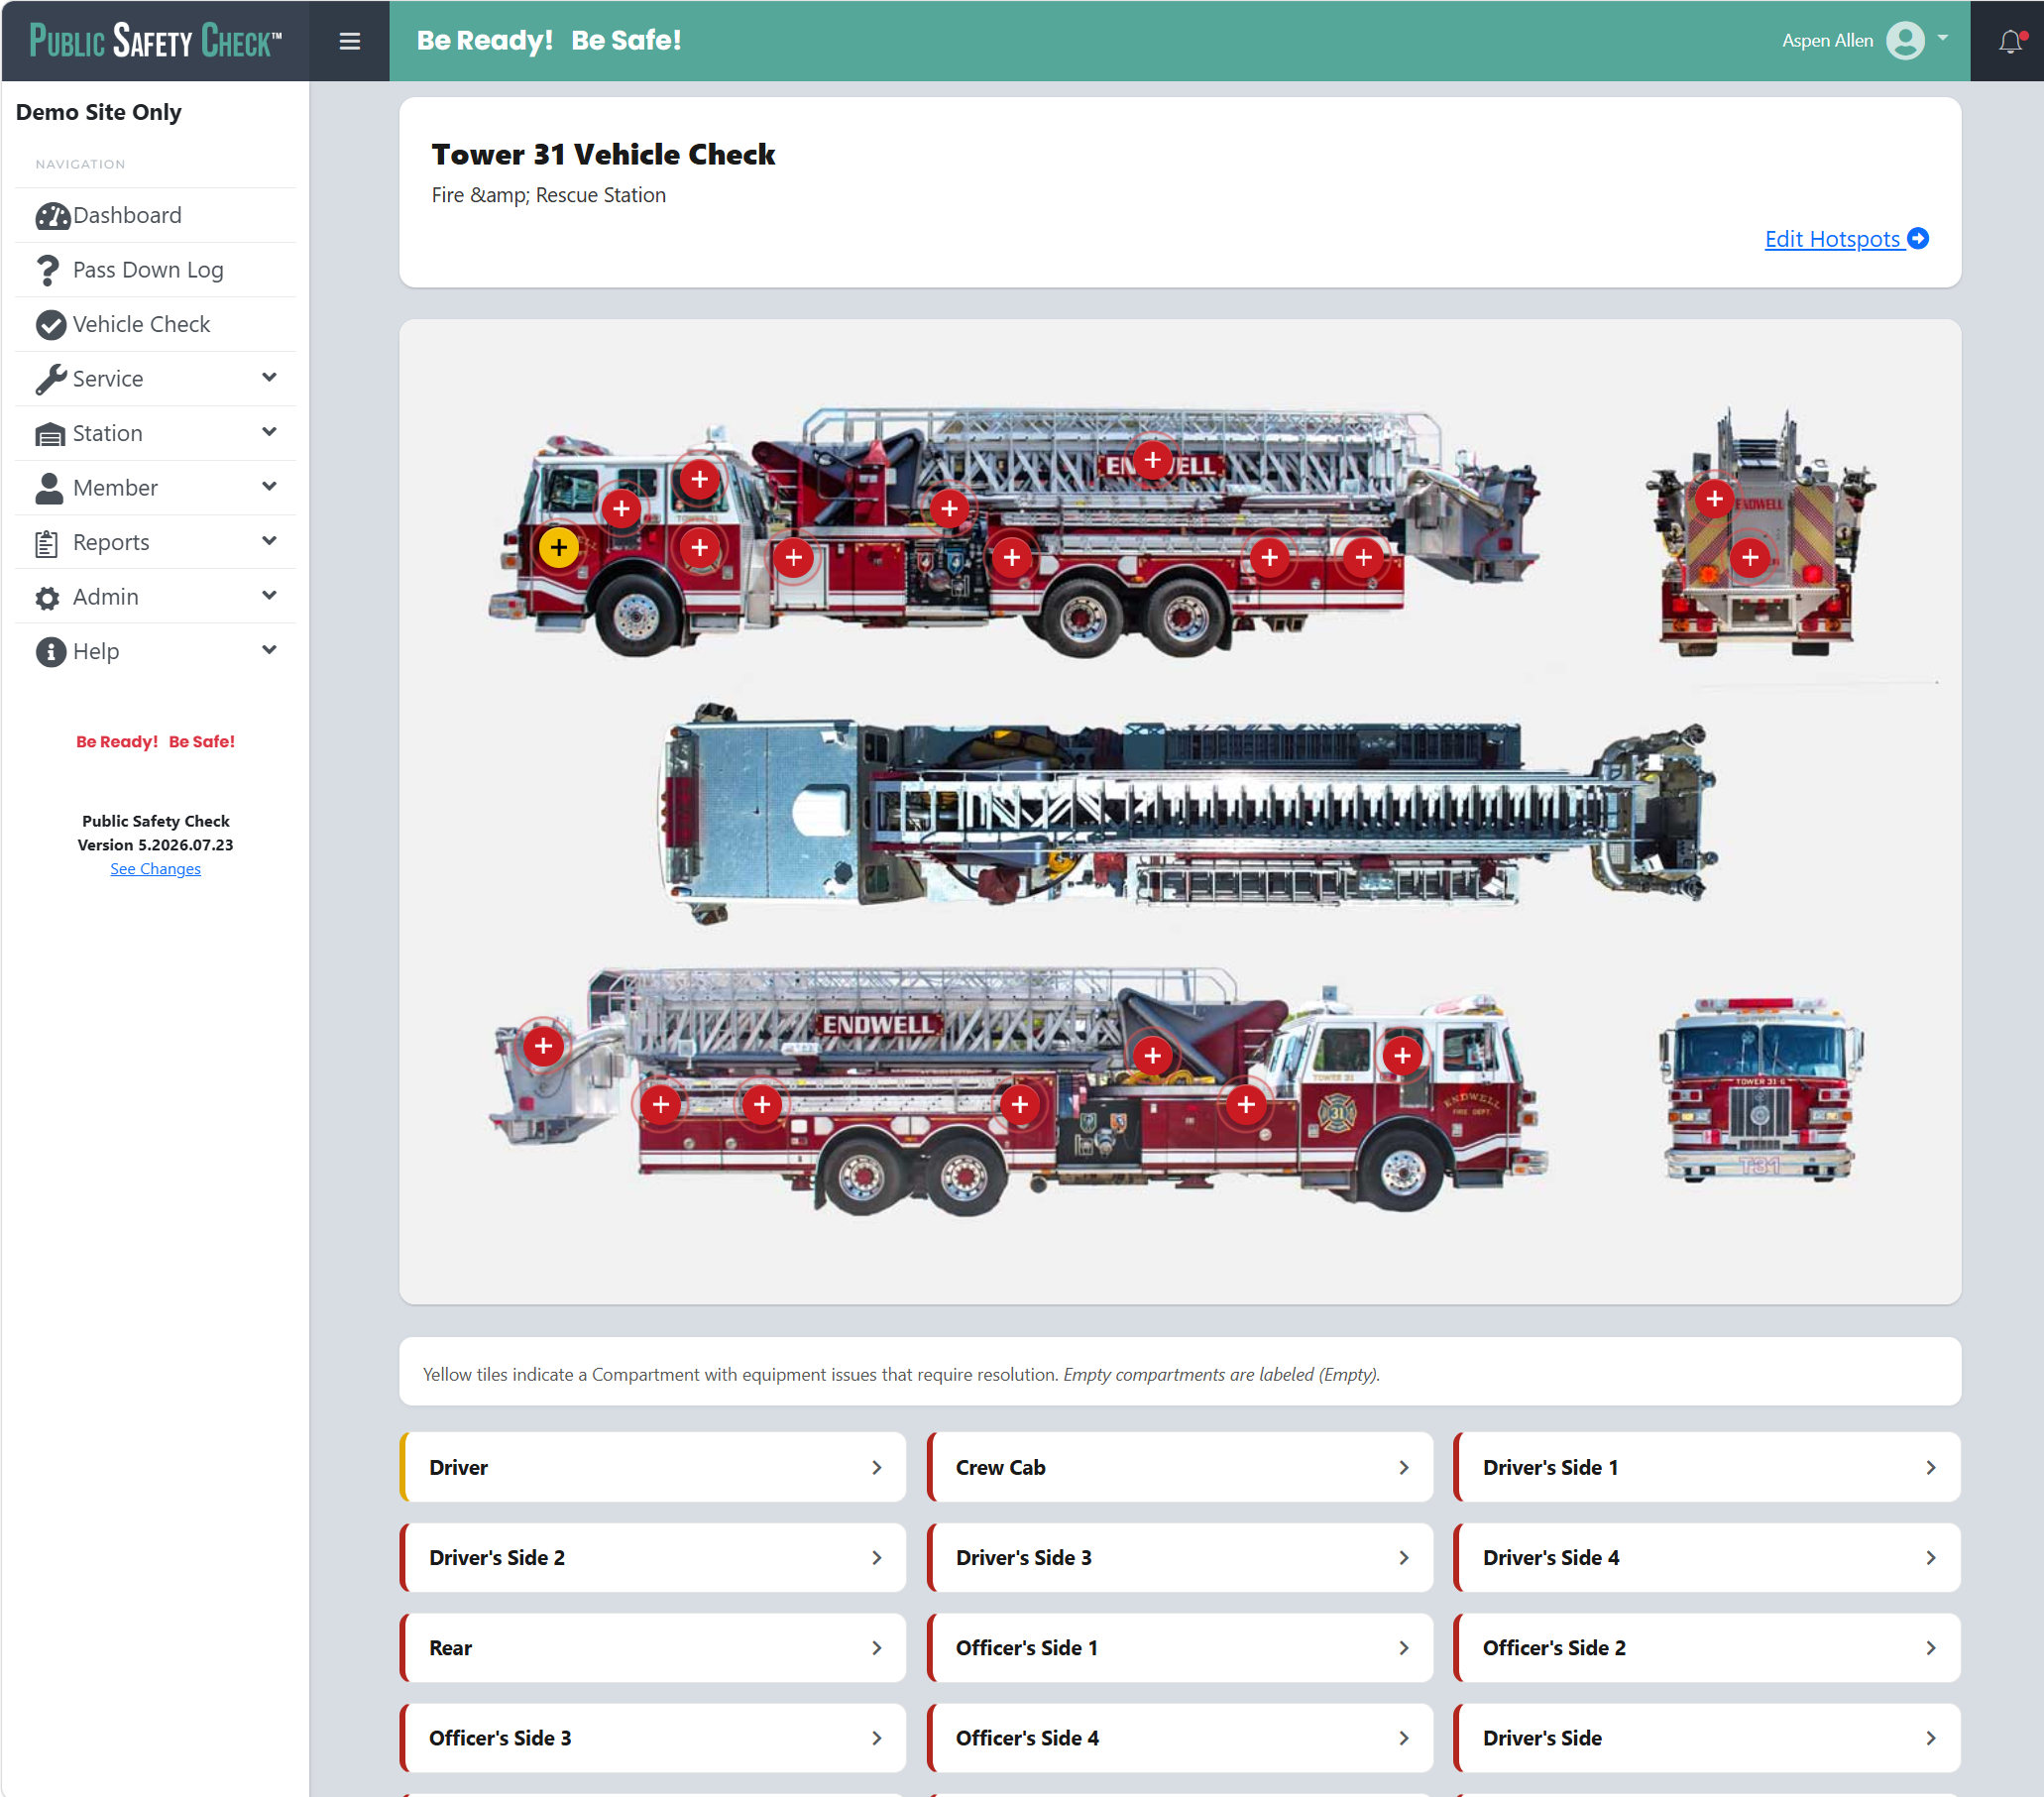The image size is (2044, 1797).
Task: Expand the Station menu chevron
Action: [269, 433]
